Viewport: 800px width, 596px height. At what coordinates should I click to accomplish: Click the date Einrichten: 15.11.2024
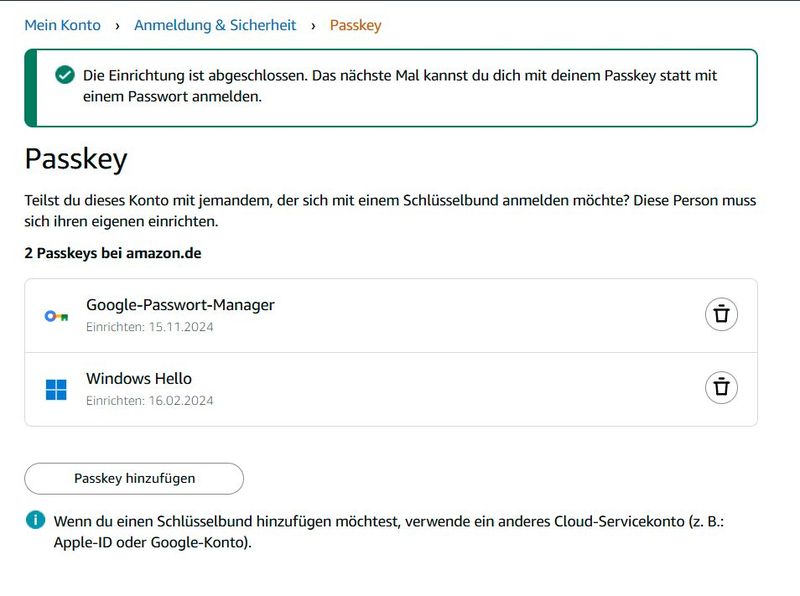[x=149, y=327]
